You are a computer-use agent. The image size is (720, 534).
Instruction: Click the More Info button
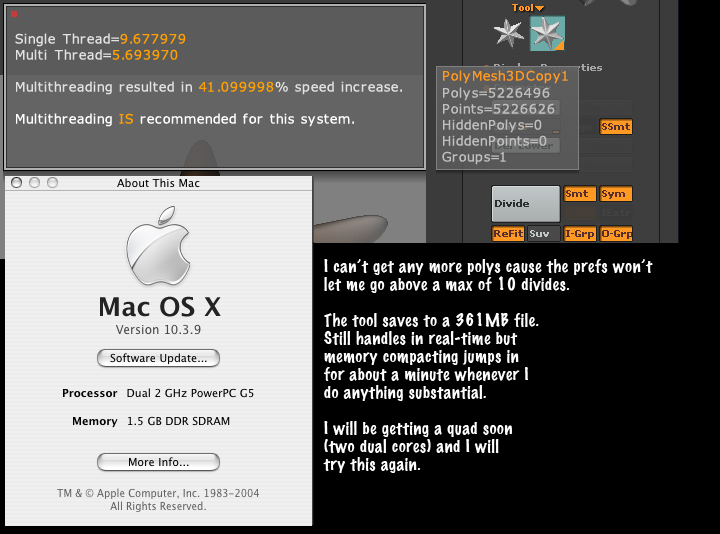pos(158,462)
